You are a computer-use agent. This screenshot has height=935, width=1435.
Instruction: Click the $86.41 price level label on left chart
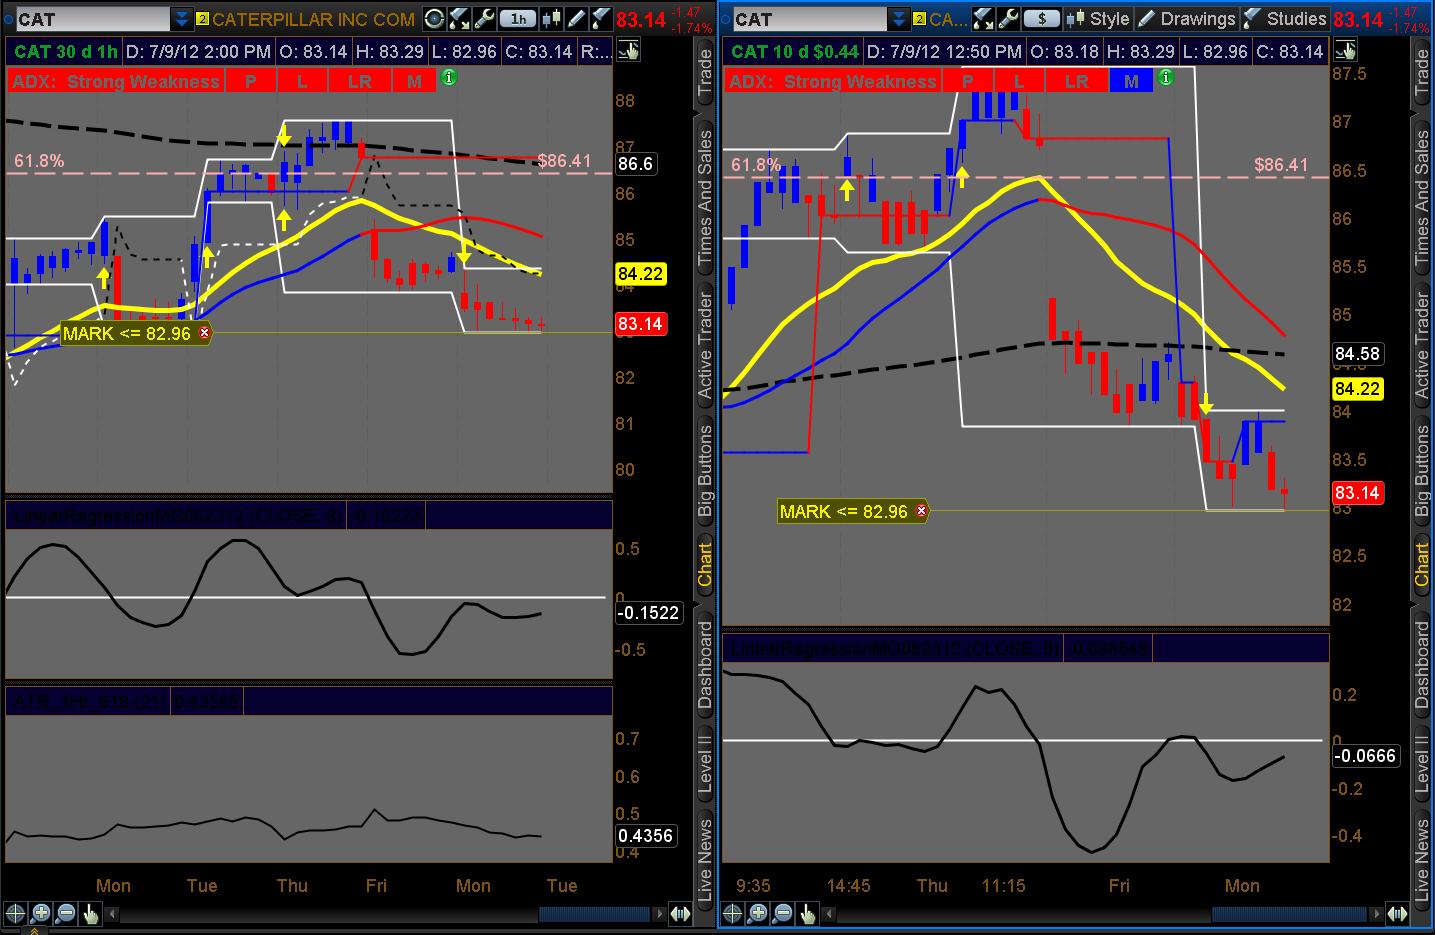pyautogui.click(x=564, y=160)
